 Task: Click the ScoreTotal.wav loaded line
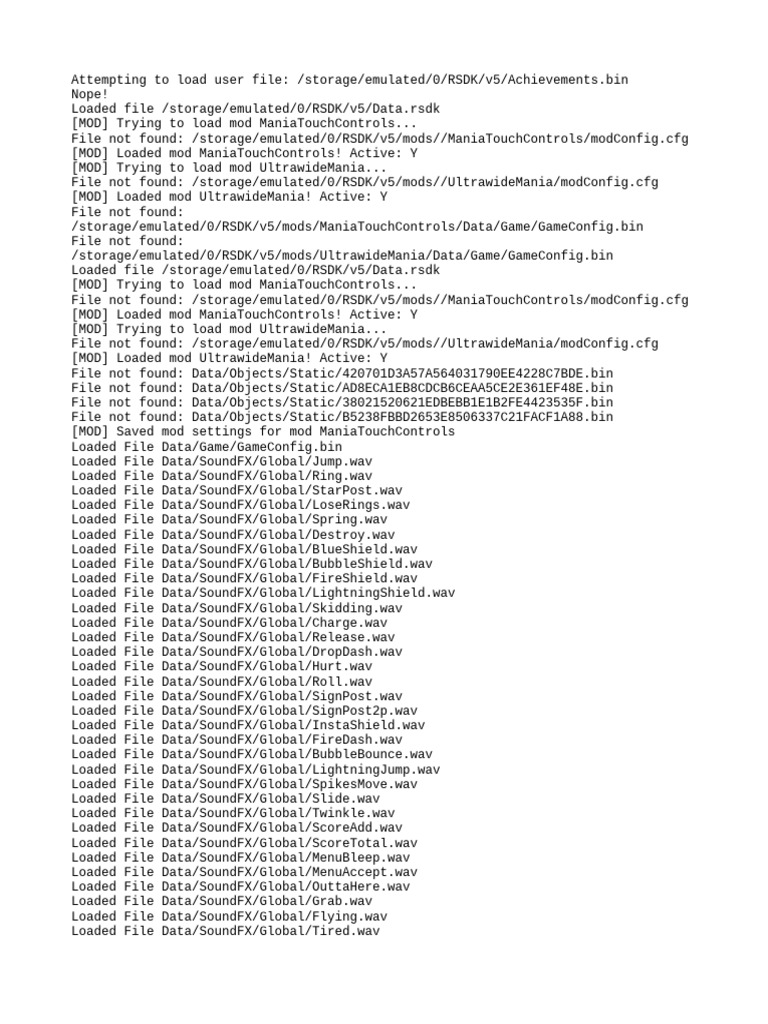(x=244, y=843)
